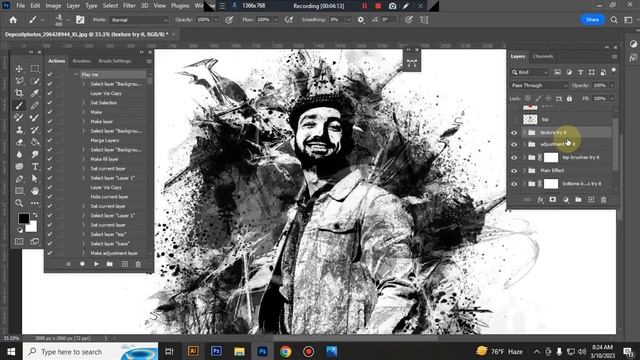Click the background white color swatch
This screenshot has width=640, height=360.
click(32, 227)
